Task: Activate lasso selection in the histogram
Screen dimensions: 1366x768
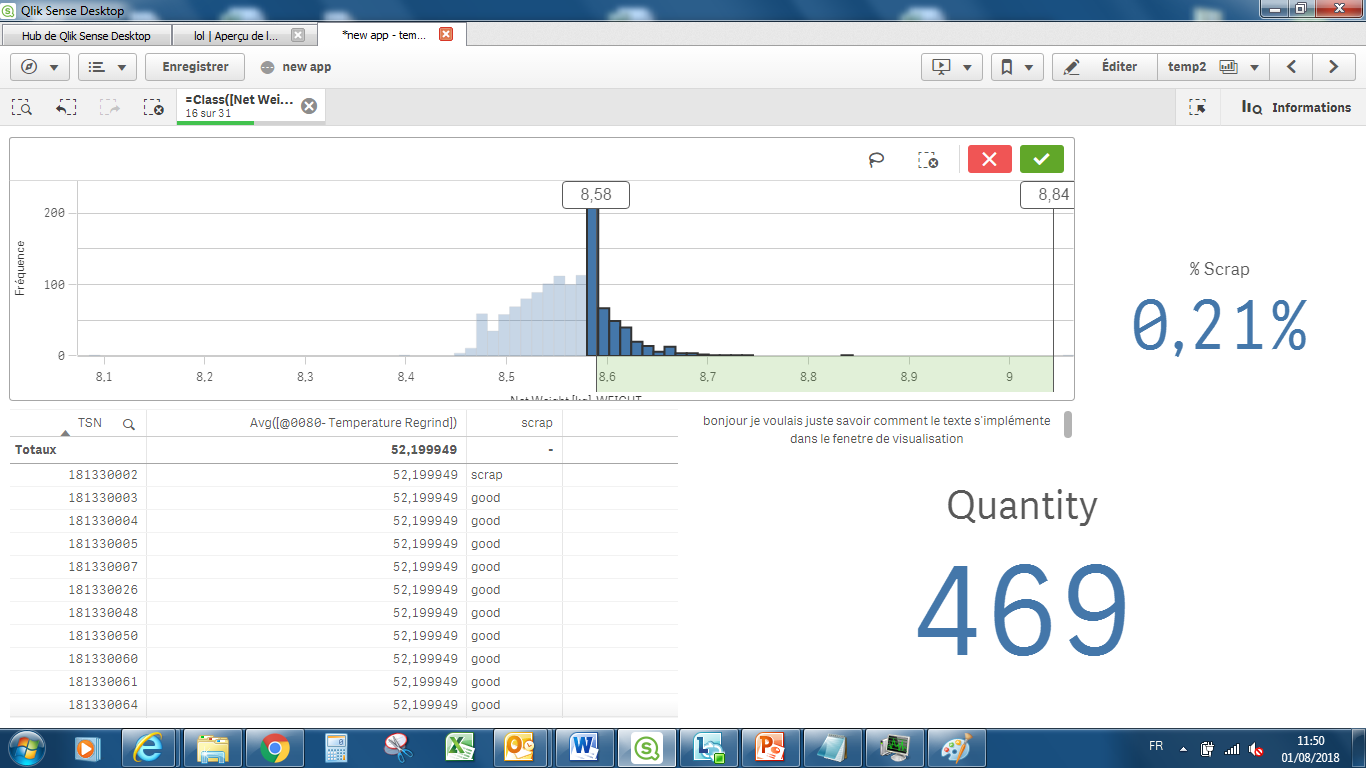Action: pyautogui.click(x=877, y=159)
